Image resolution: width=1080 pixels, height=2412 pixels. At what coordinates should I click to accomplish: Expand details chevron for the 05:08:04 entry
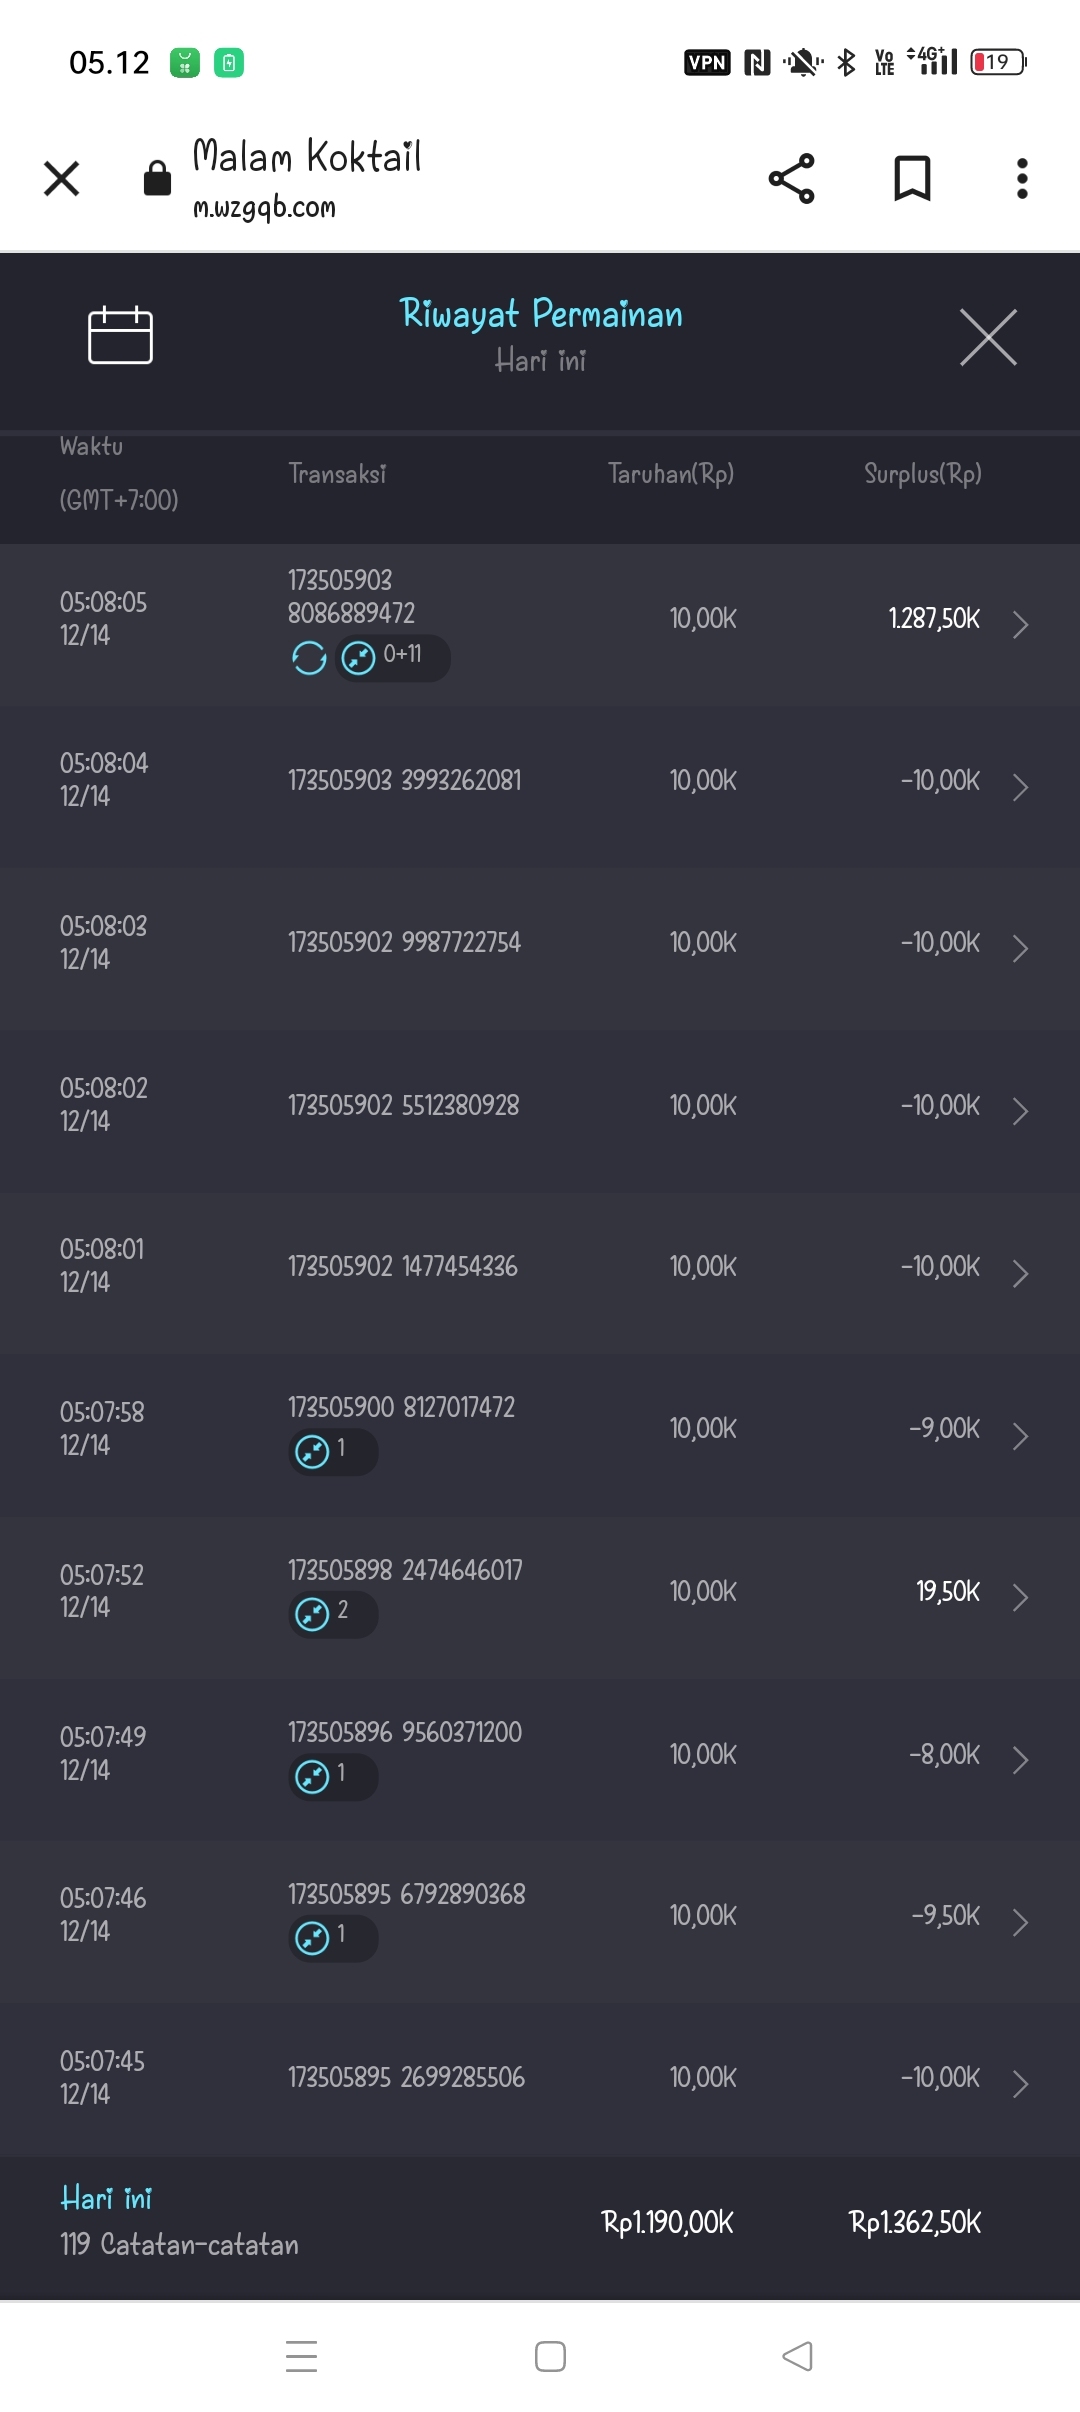tap(1020, 786)
